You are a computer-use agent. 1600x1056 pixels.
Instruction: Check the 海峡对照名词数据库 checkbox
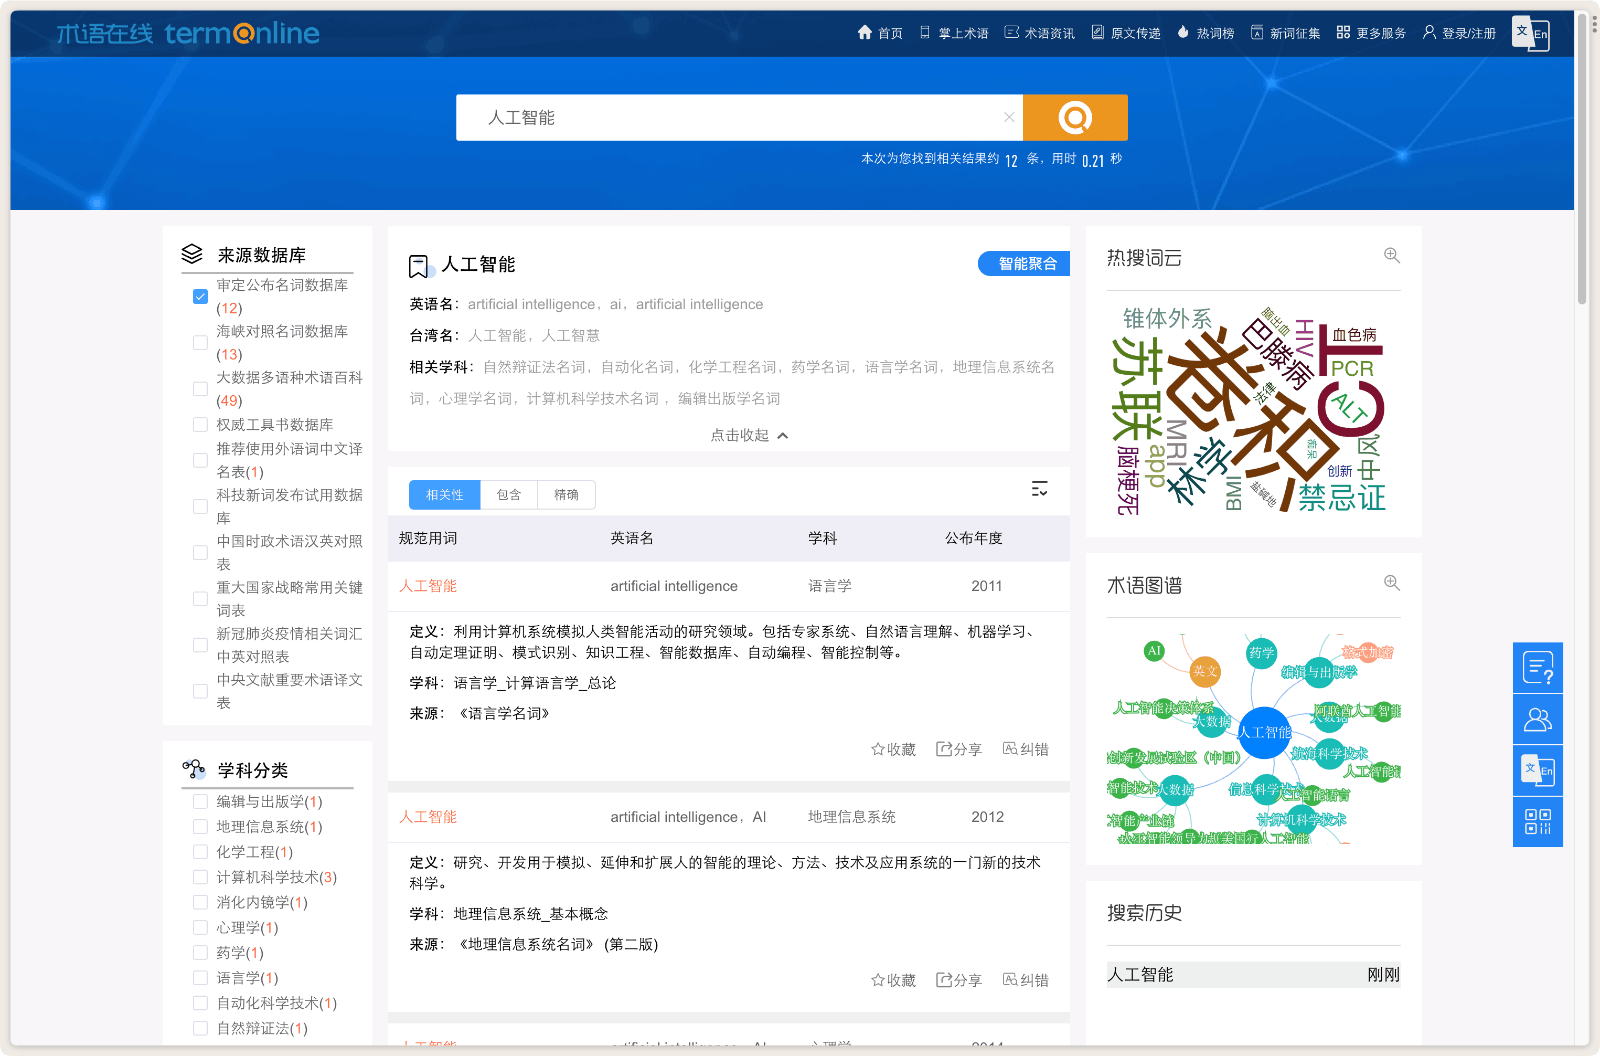(x=200, y=341)
